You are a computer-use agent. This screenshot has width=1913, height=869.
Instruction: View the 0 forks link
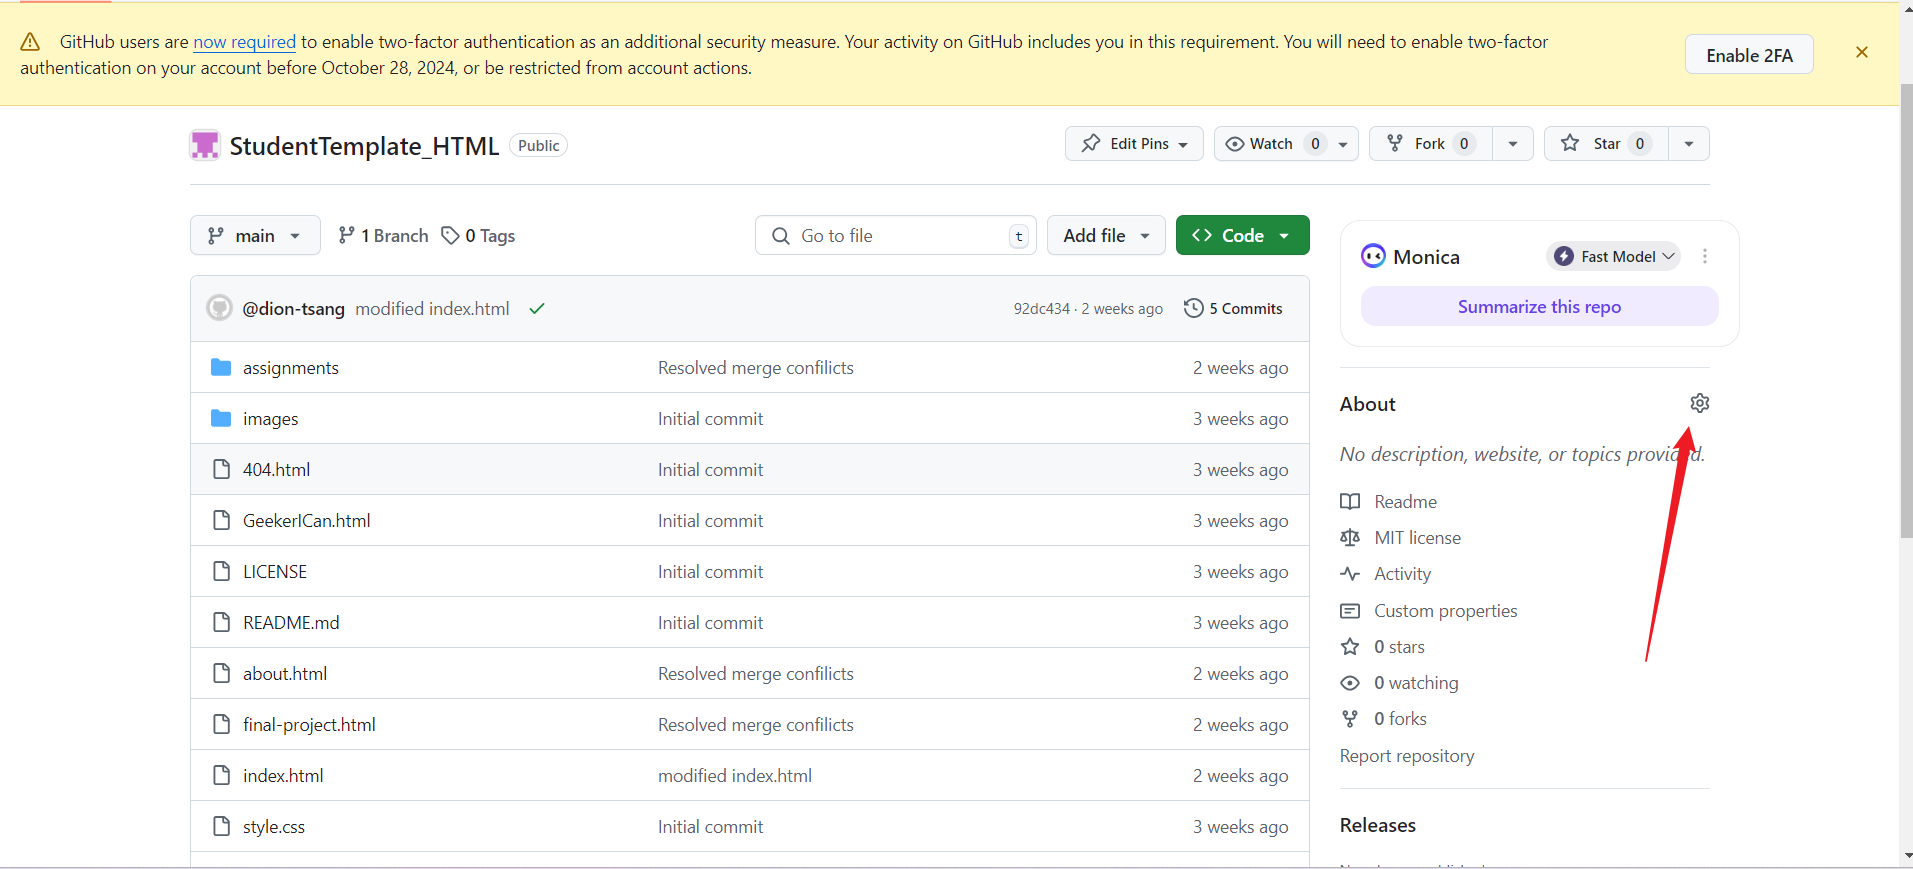(1400, 719)
